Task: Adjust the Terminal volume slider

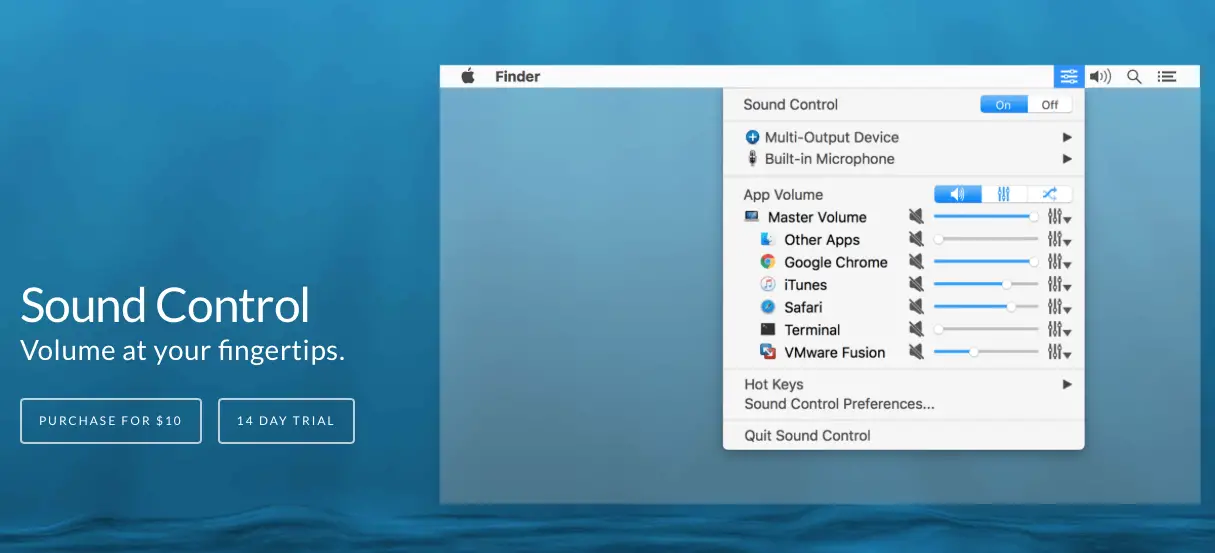Action: tap(986, 329)
